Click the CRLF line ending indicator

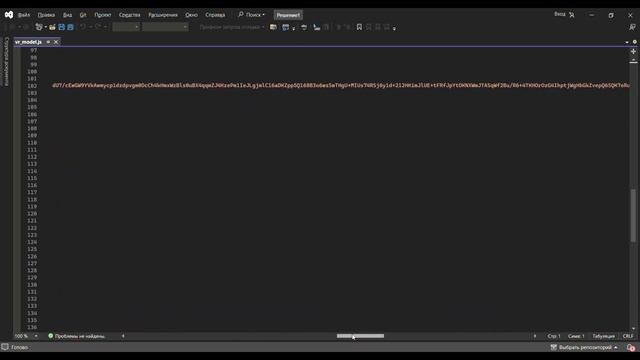[x=628, y=336]
